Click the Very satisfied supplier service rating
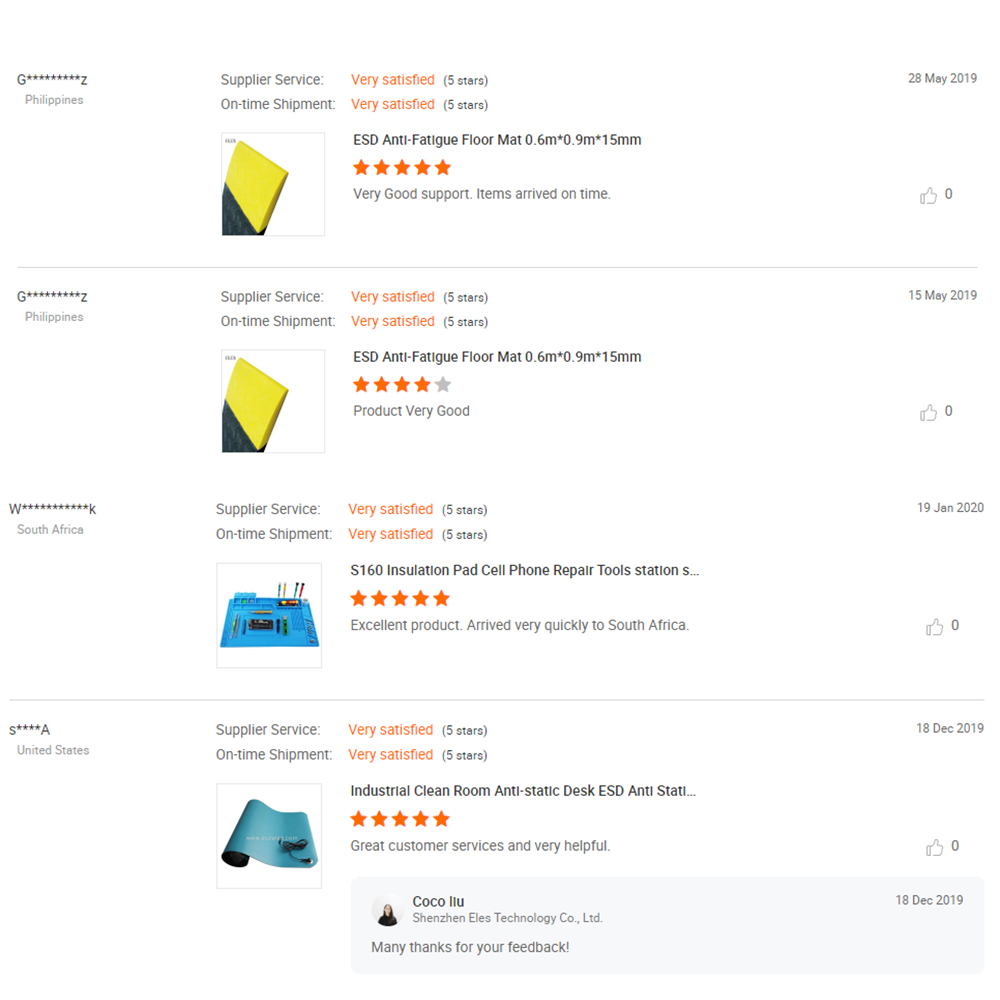This screenshot has height=1000, width=1000. [392, 79]
